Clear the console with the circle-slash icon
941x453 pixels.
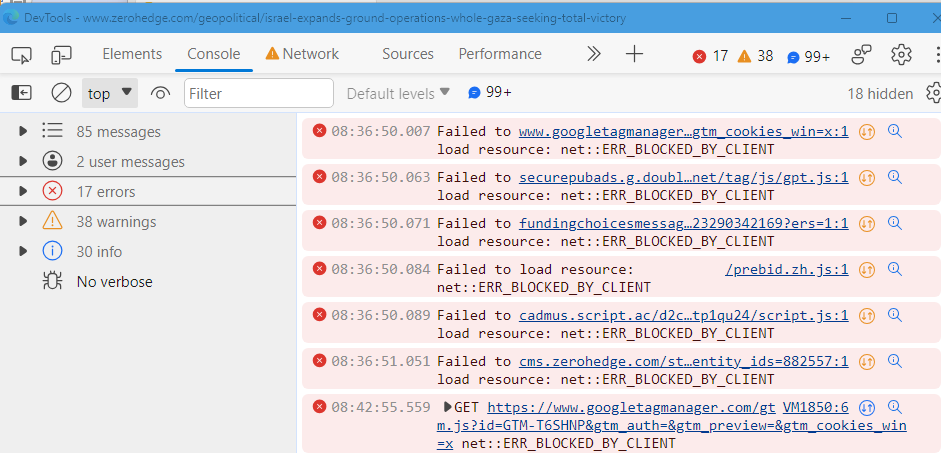pyautogui.click(x=61, y=93)
